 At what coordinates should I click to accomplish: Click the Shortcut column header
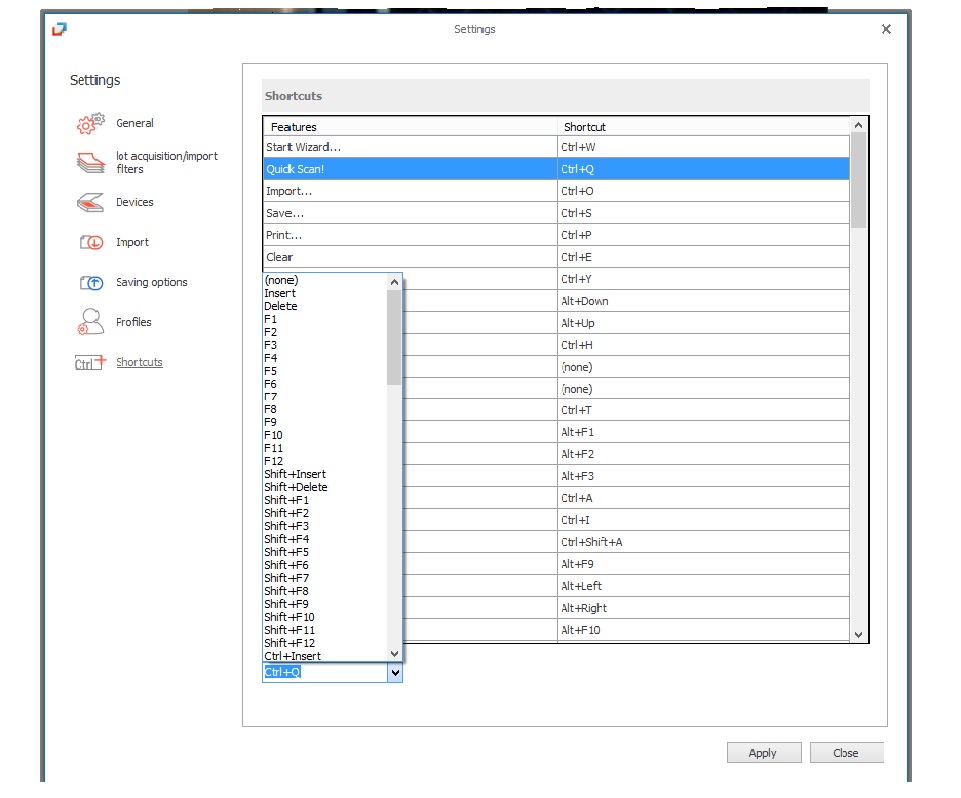(x=704, y=127)
